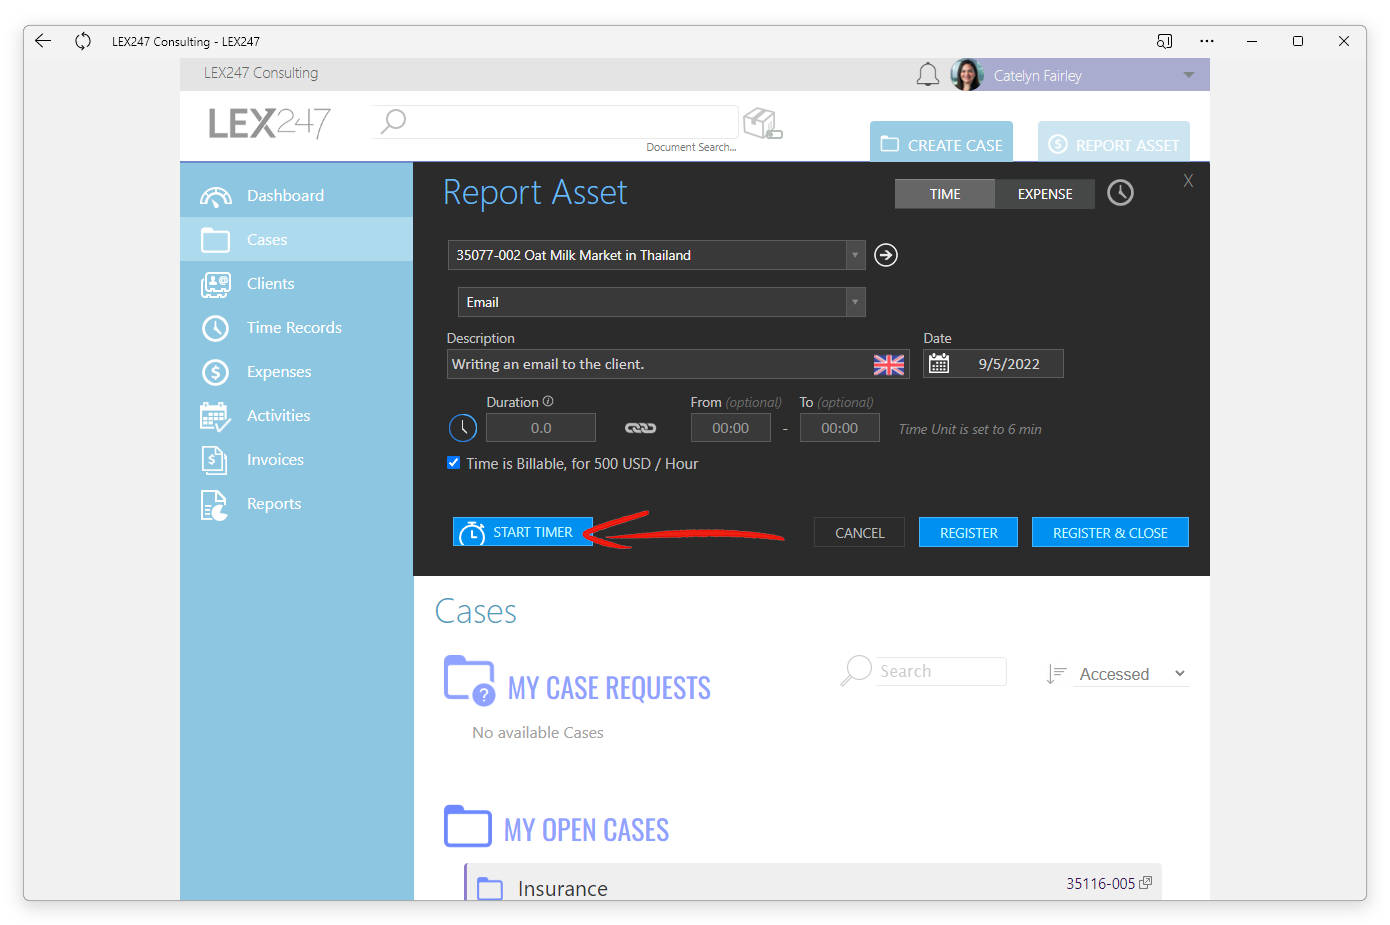
Task: Expand the Catelyn Fairley user menu arrow
Action: tap(1189, 75)
